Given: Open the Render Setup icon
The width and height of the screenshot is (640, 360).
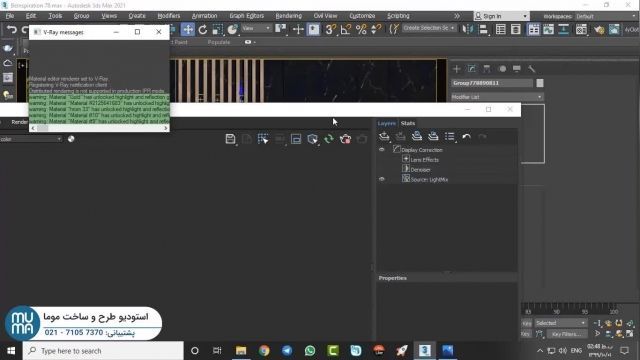Looking at the screenshot, I should [599, 29].
